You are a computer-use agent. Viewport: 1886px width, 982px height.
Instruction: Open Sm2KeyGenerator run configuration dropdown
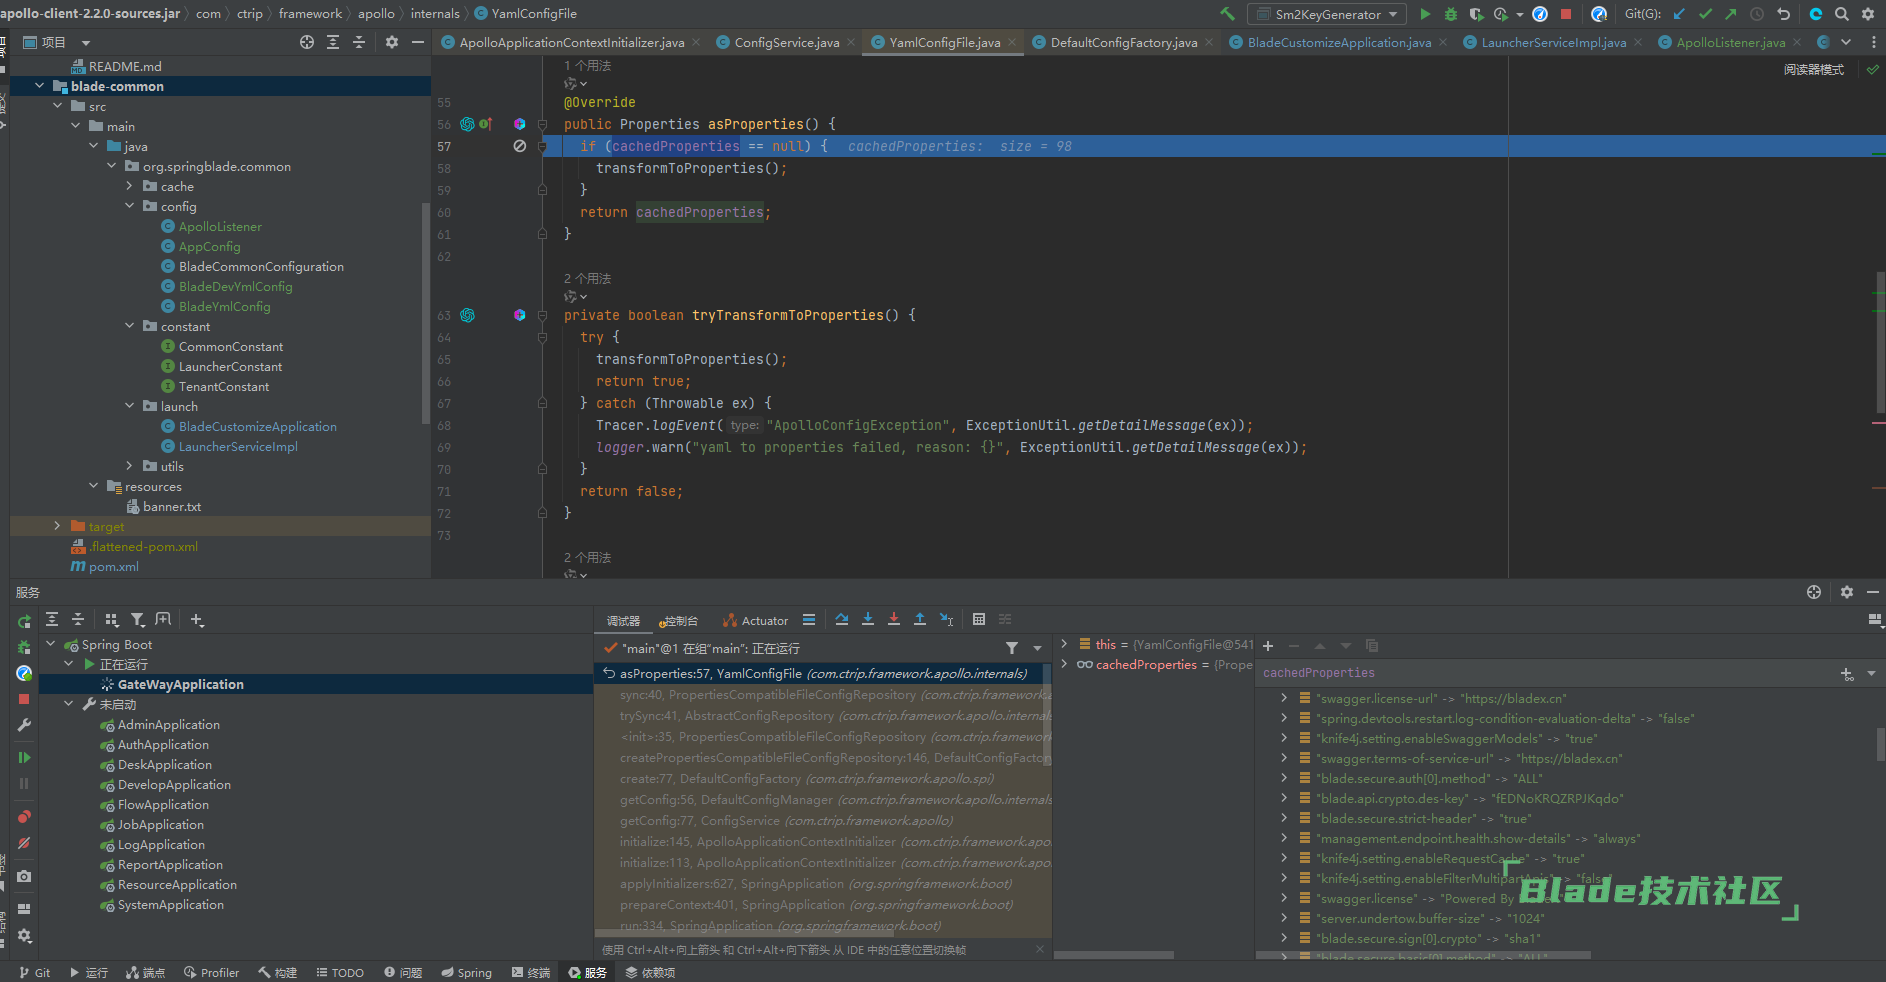coord(1327,14)
